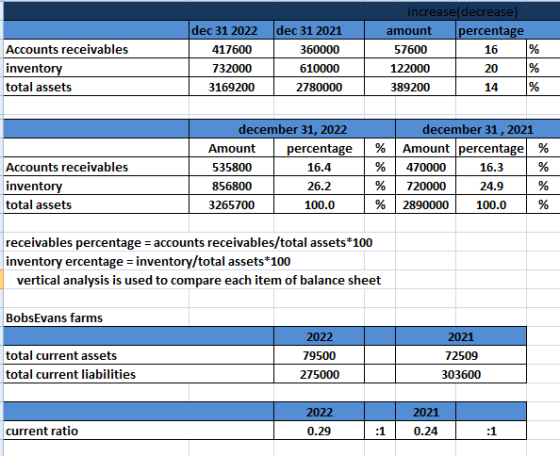Screen dimensions: 560x456
Task: Click the 'inventory ercentage' formula text
Action: point(148,262)
